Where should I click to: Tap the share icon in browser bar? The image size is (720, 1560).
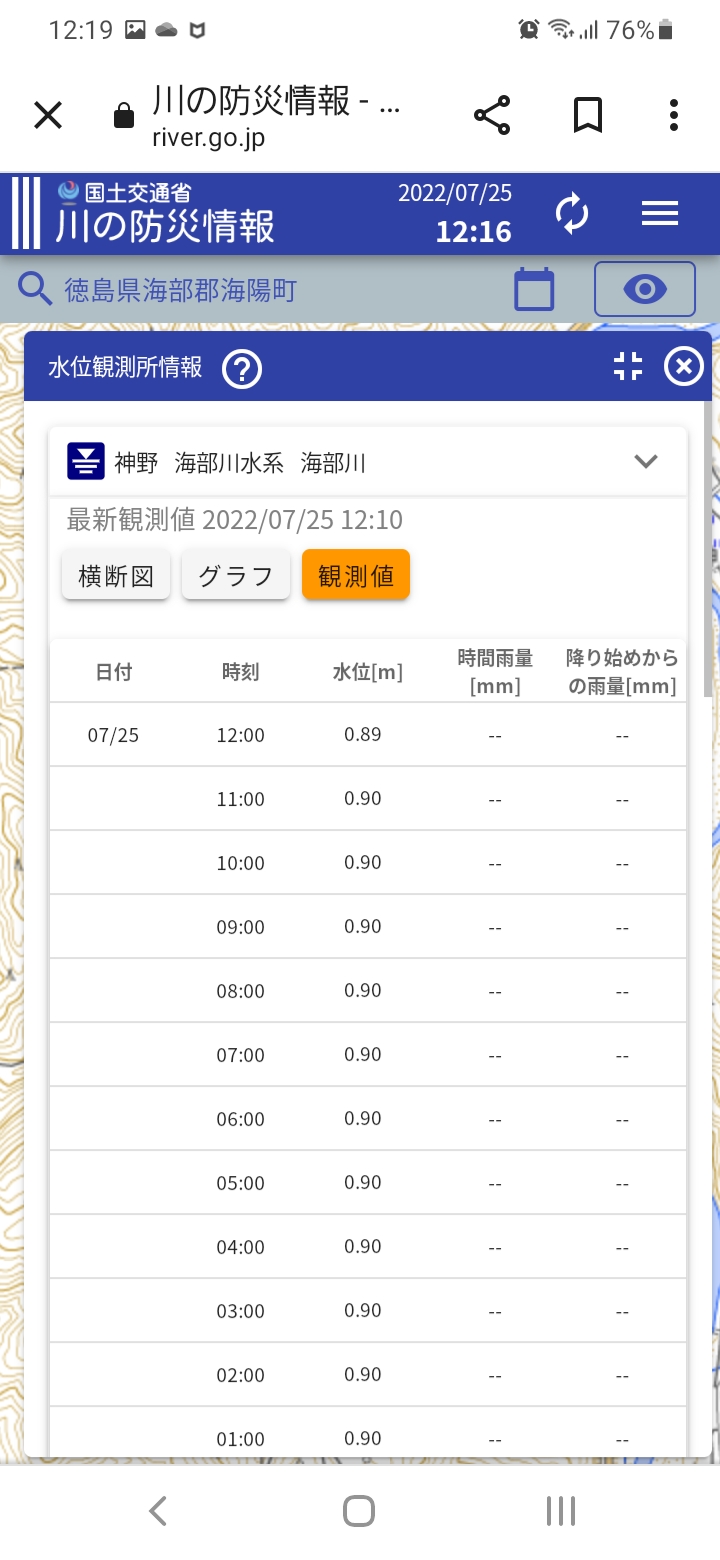pyautogui.click(x=492, y=115)
